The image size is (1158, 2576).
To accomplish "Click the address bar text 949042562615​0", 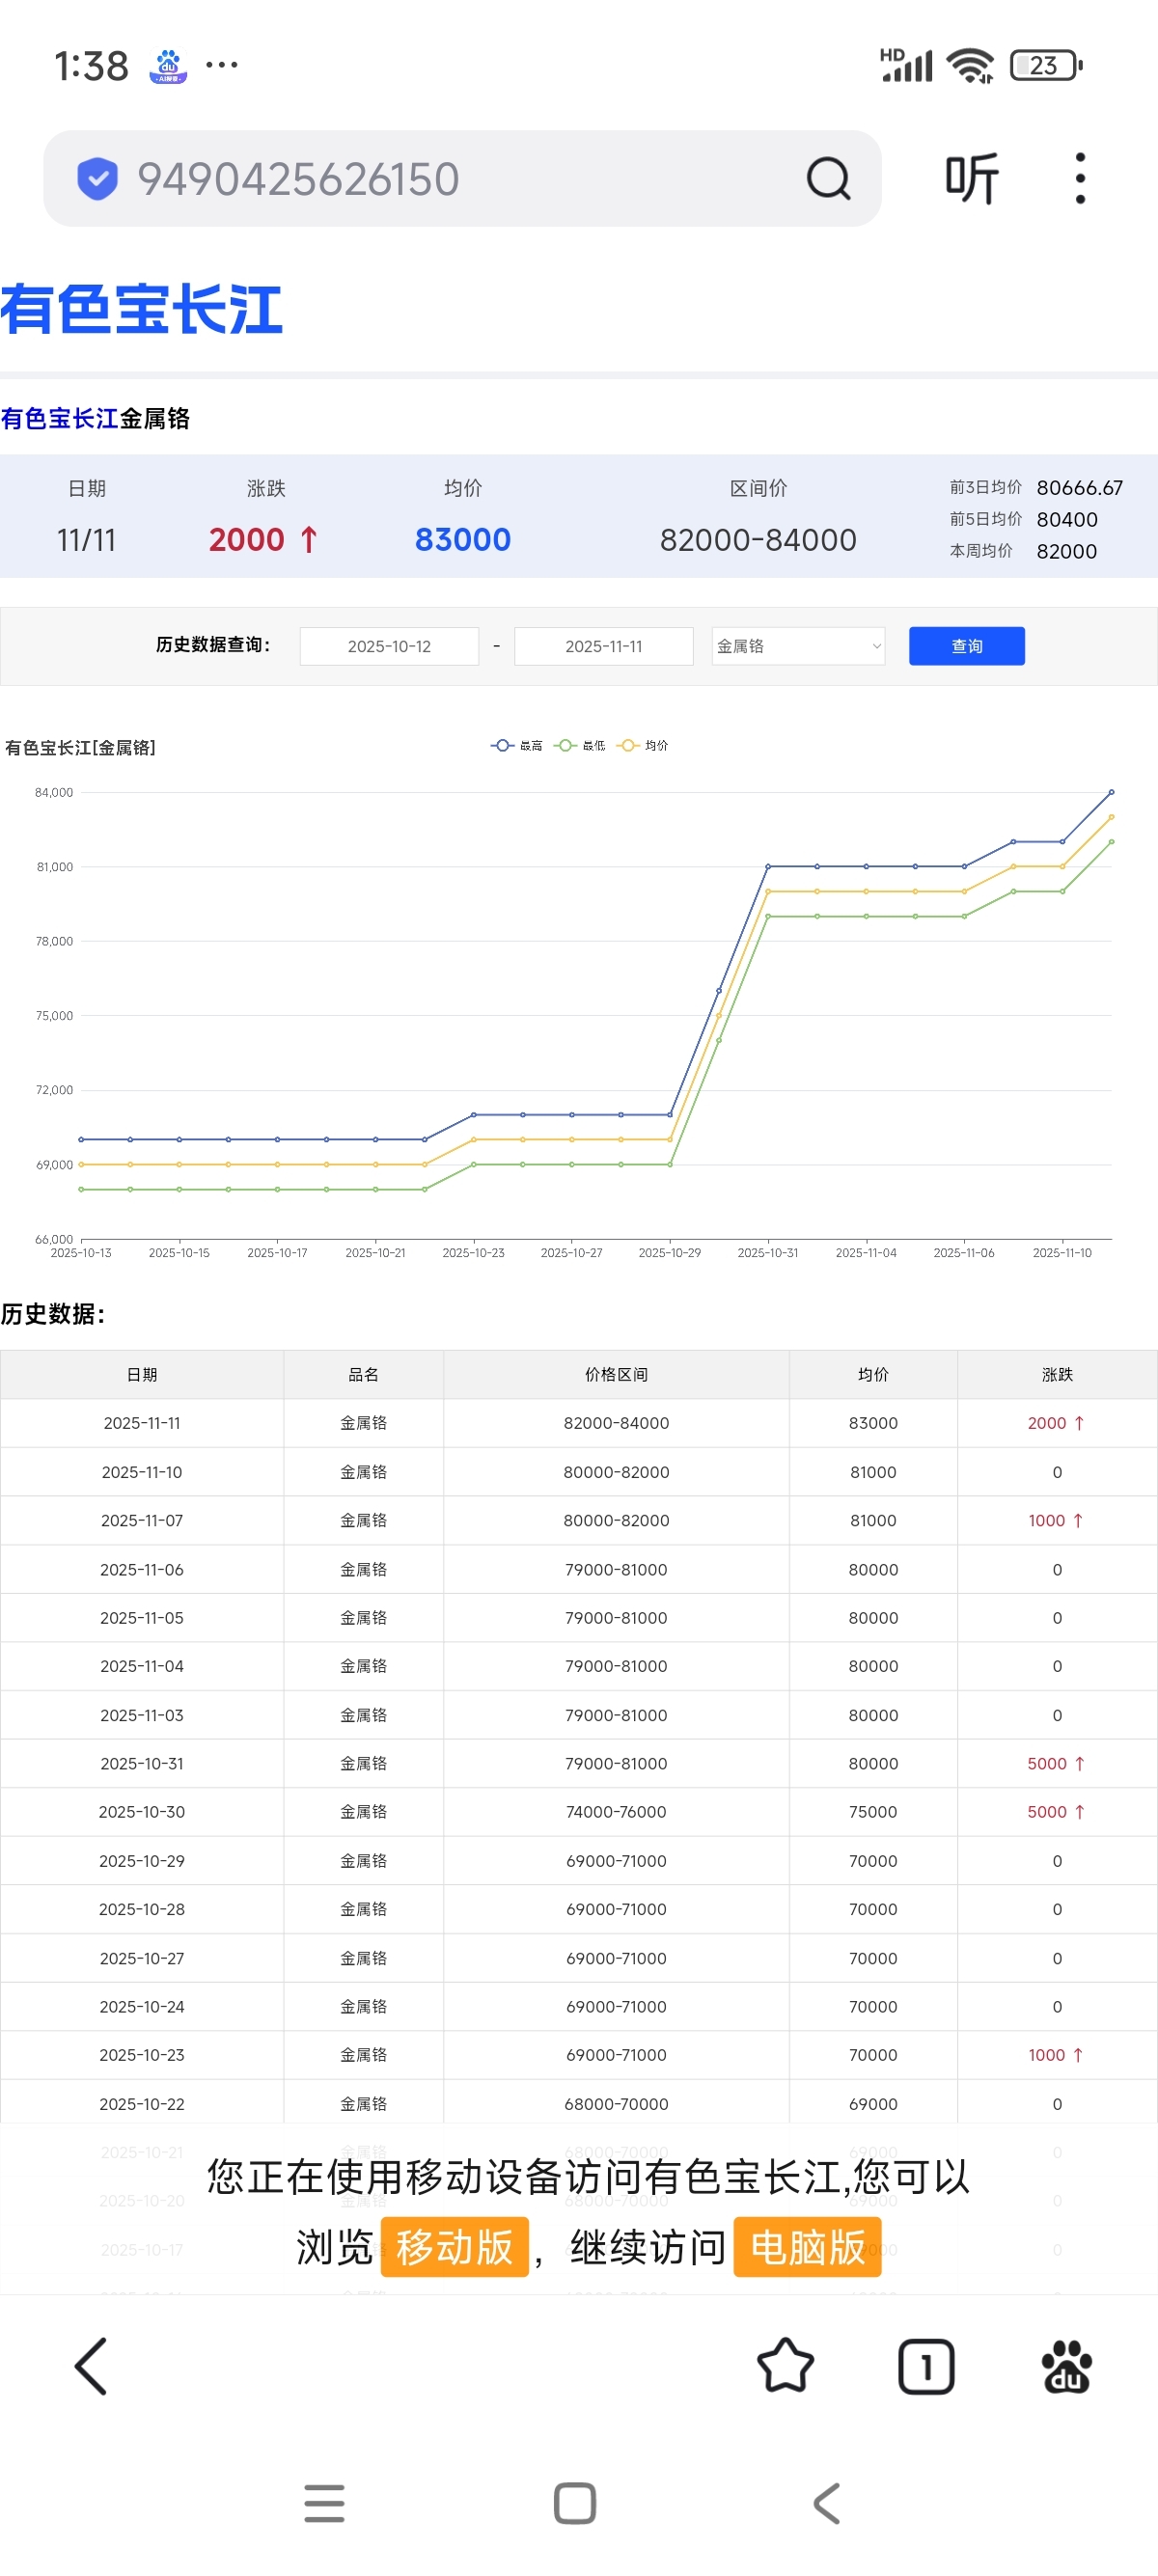I will coord(298,179).
